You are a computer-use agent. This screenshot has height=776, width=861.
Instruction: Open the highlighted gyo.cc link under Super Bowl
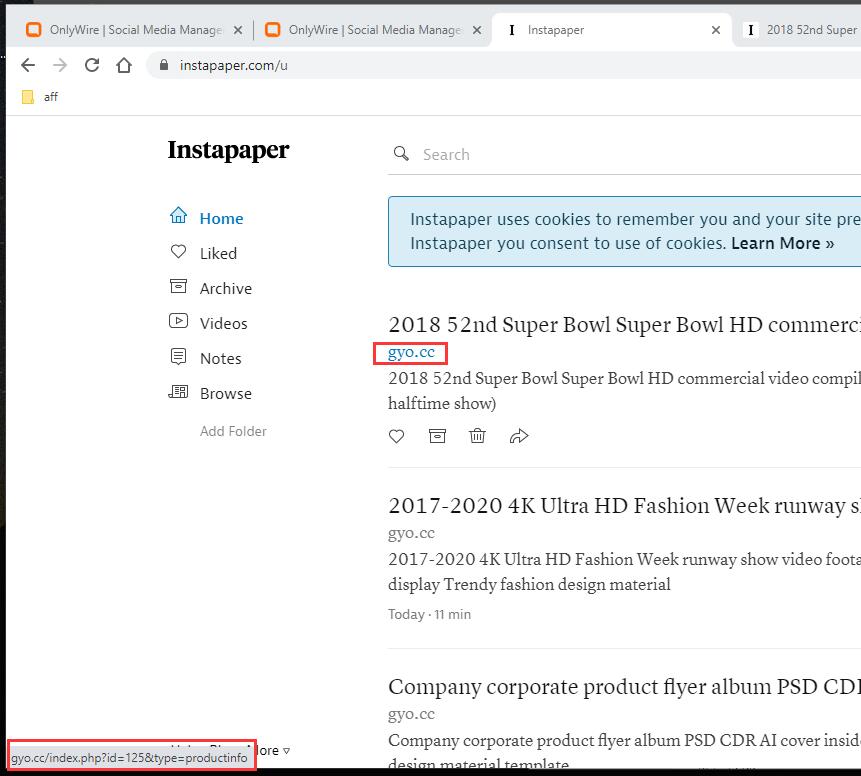pos(411,352)
